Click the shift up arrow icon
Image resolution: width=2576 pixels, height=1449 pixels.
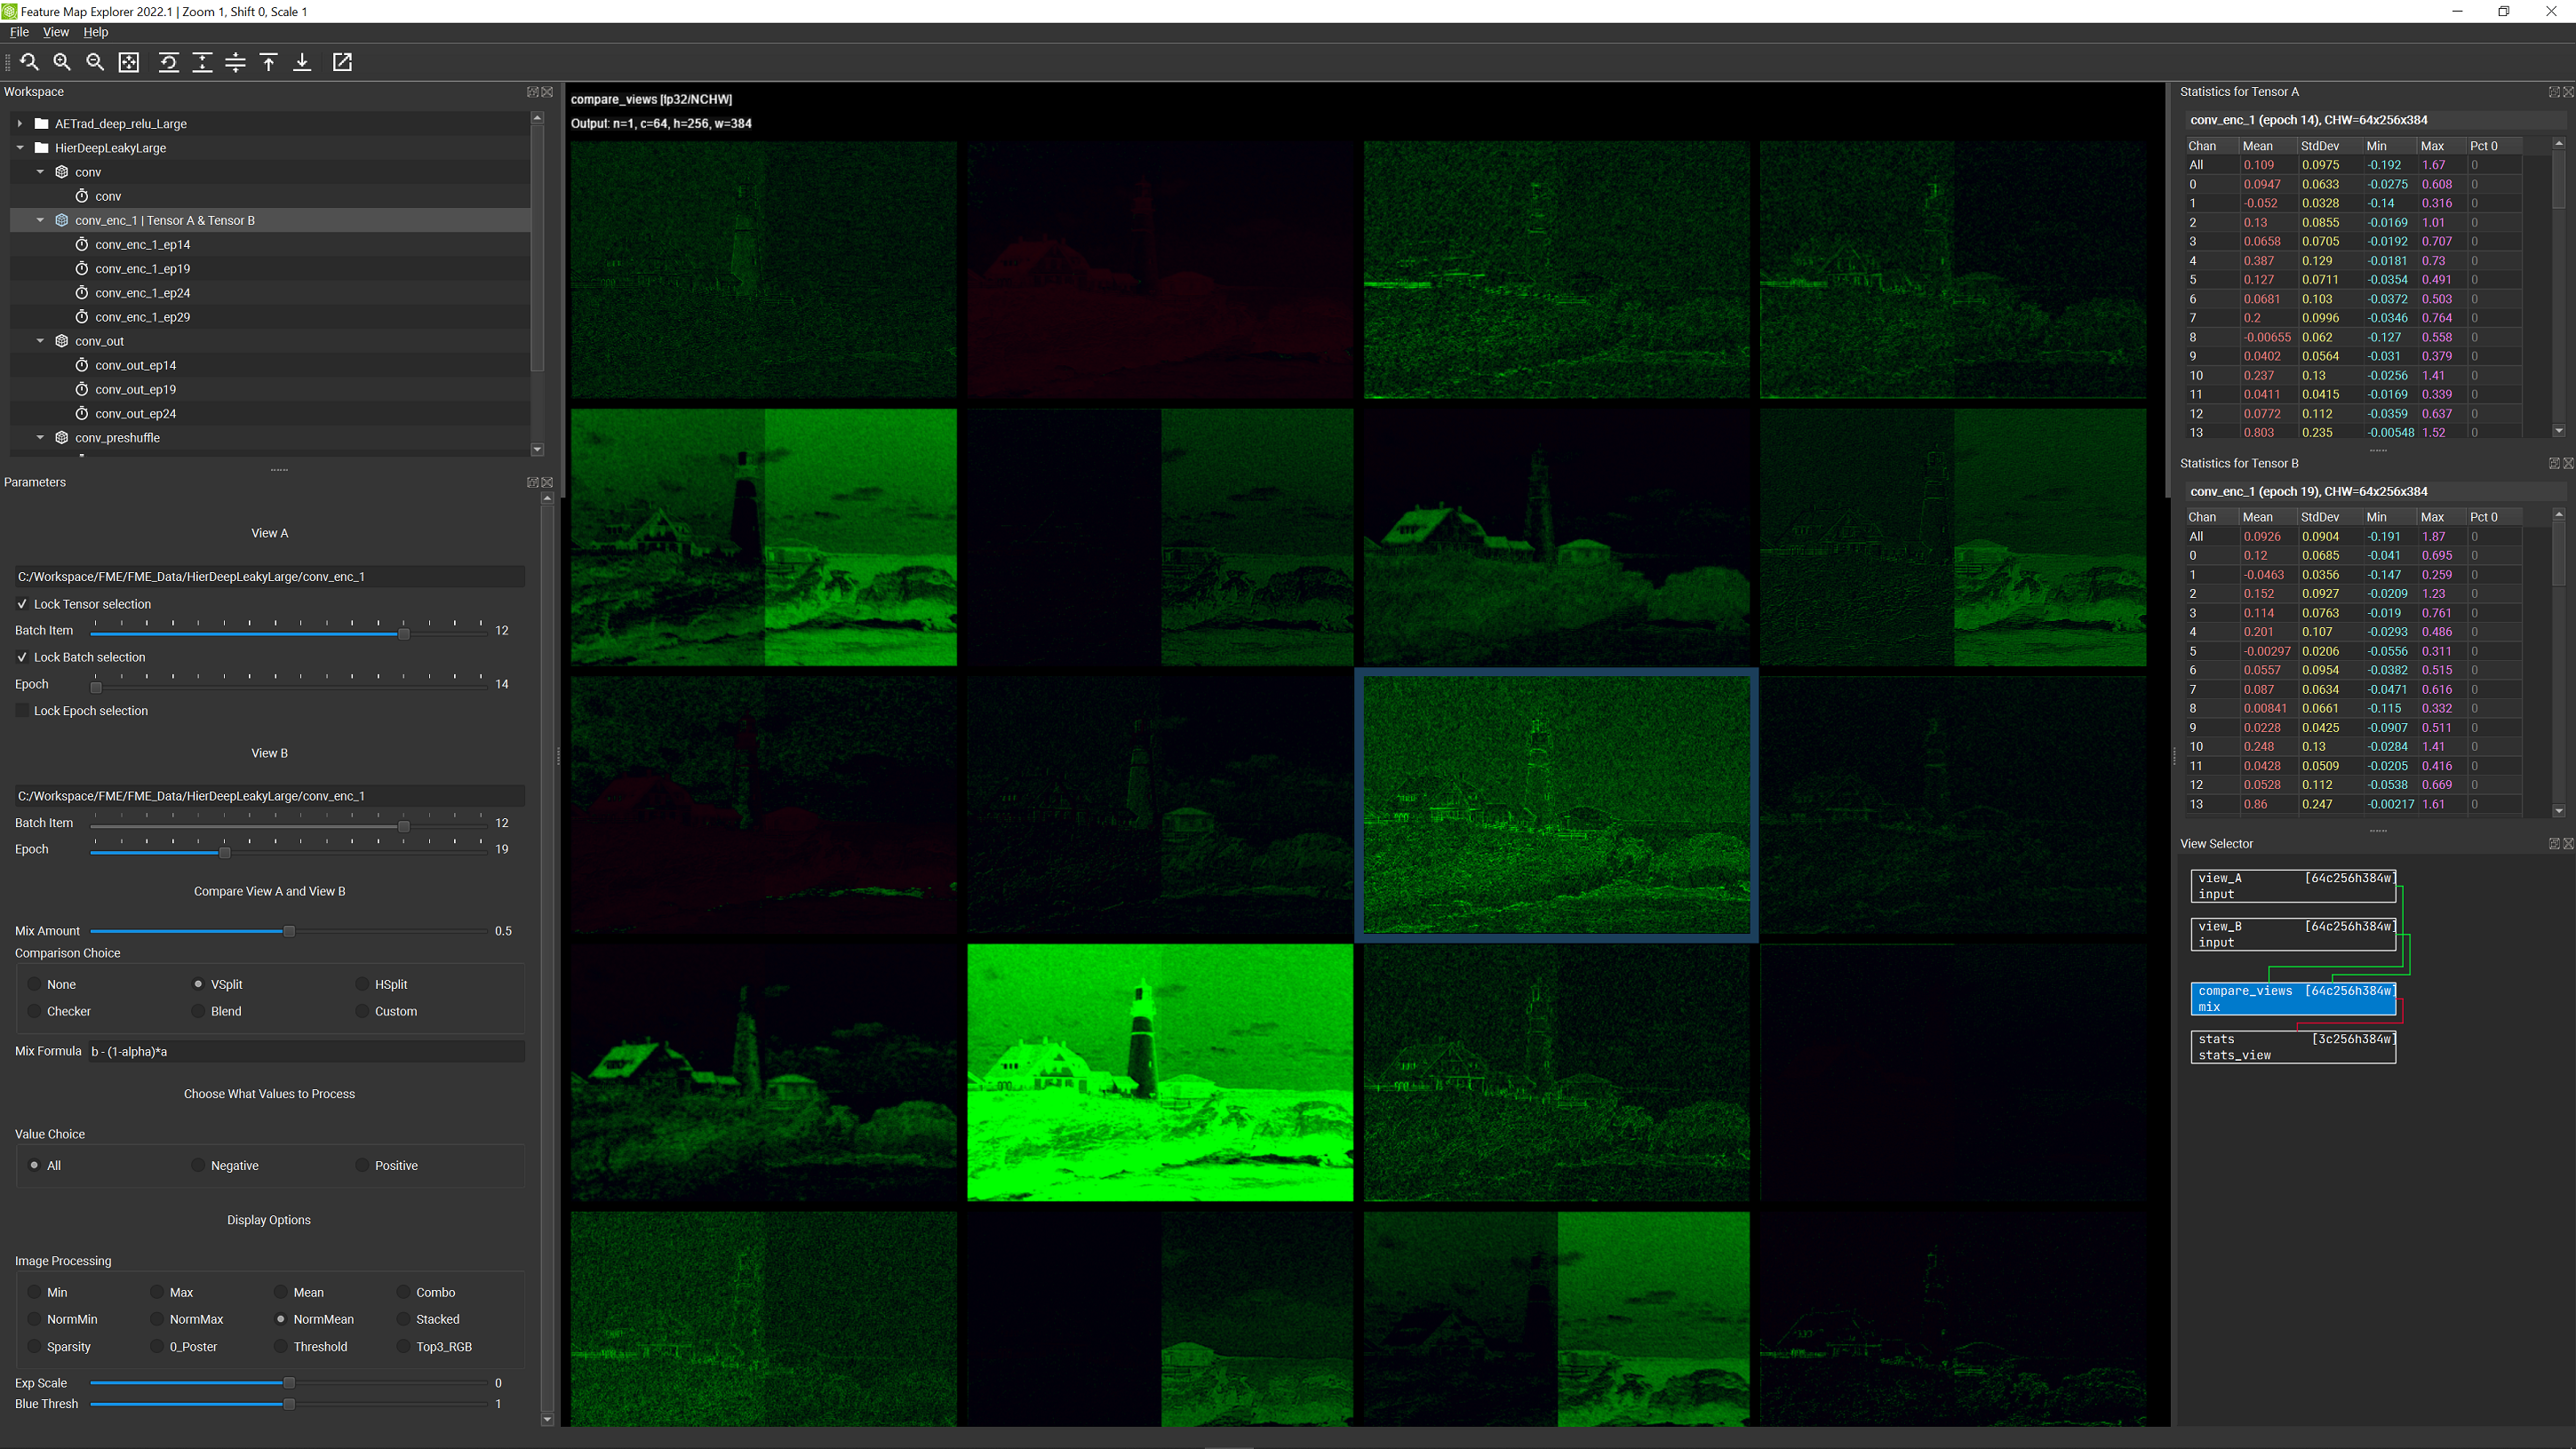pyautogui.click(x=269, y=62)
